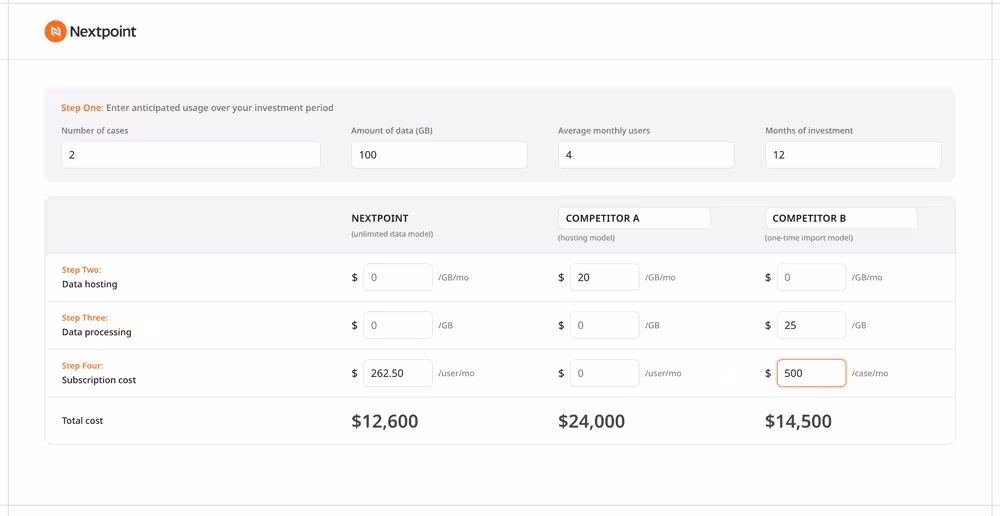Click the '(hosting model)' caption
This screenshot has height=516, width=1000.
click(585, 238)
